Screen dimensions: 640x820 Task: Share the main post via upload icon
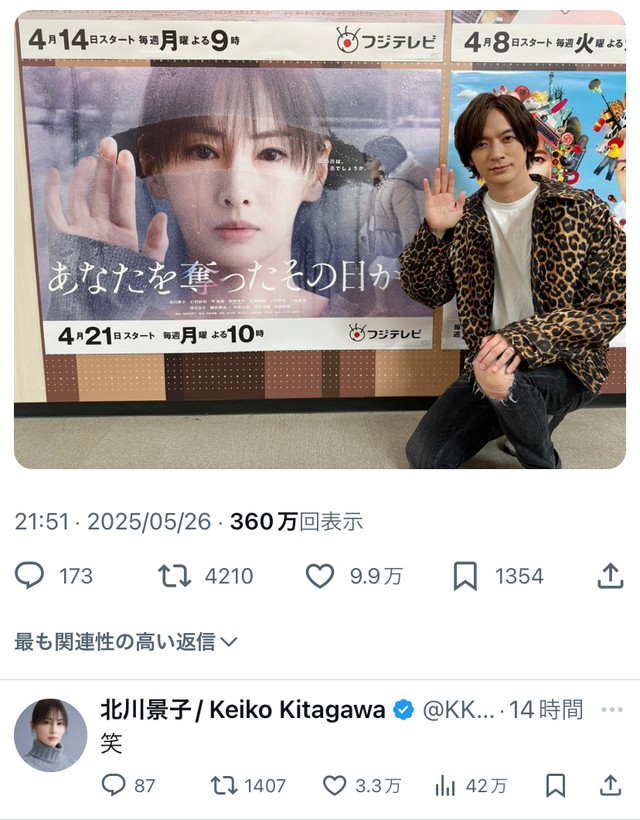(610, 576)
